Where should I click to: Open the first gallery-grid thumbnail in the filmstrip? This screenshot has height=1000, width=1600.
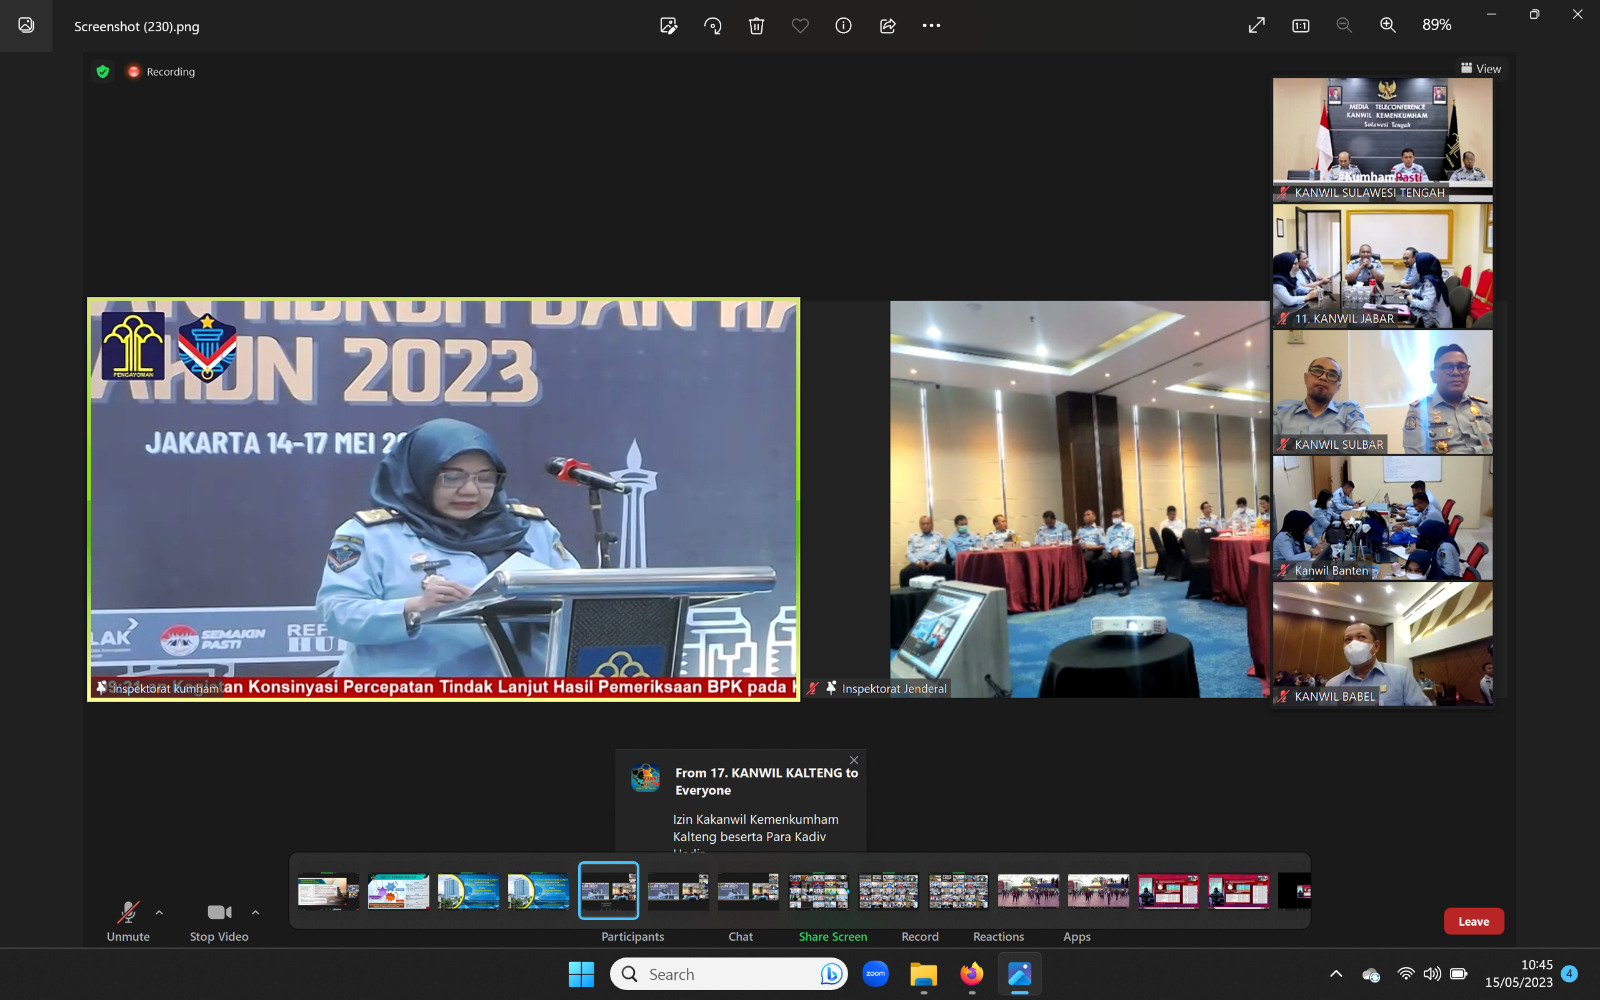[x=818, y=891]
